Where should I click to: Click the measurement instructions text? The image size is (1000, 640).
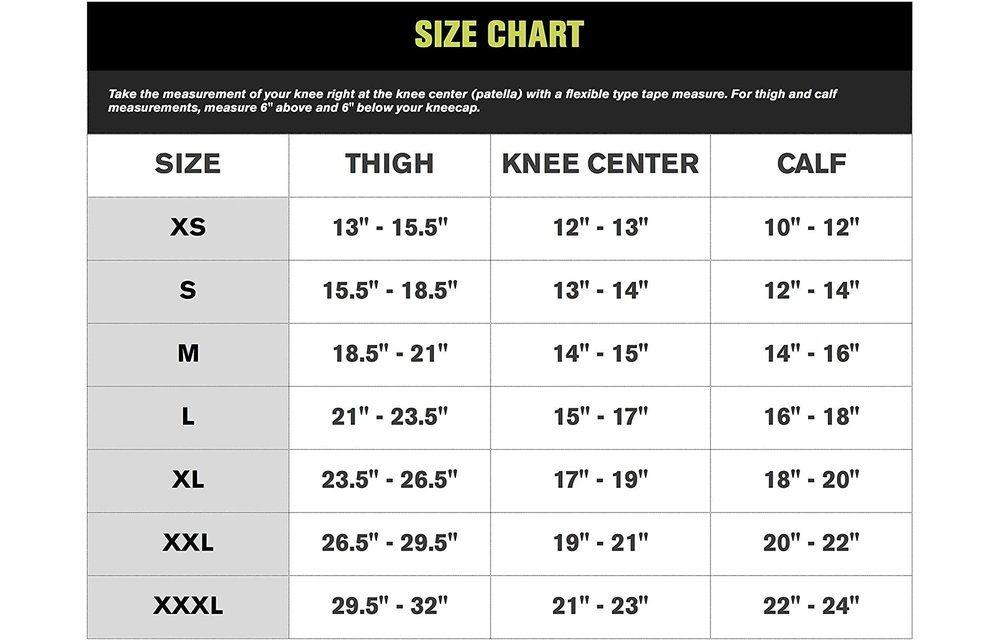pyautogui.click(x=472, y=101)
